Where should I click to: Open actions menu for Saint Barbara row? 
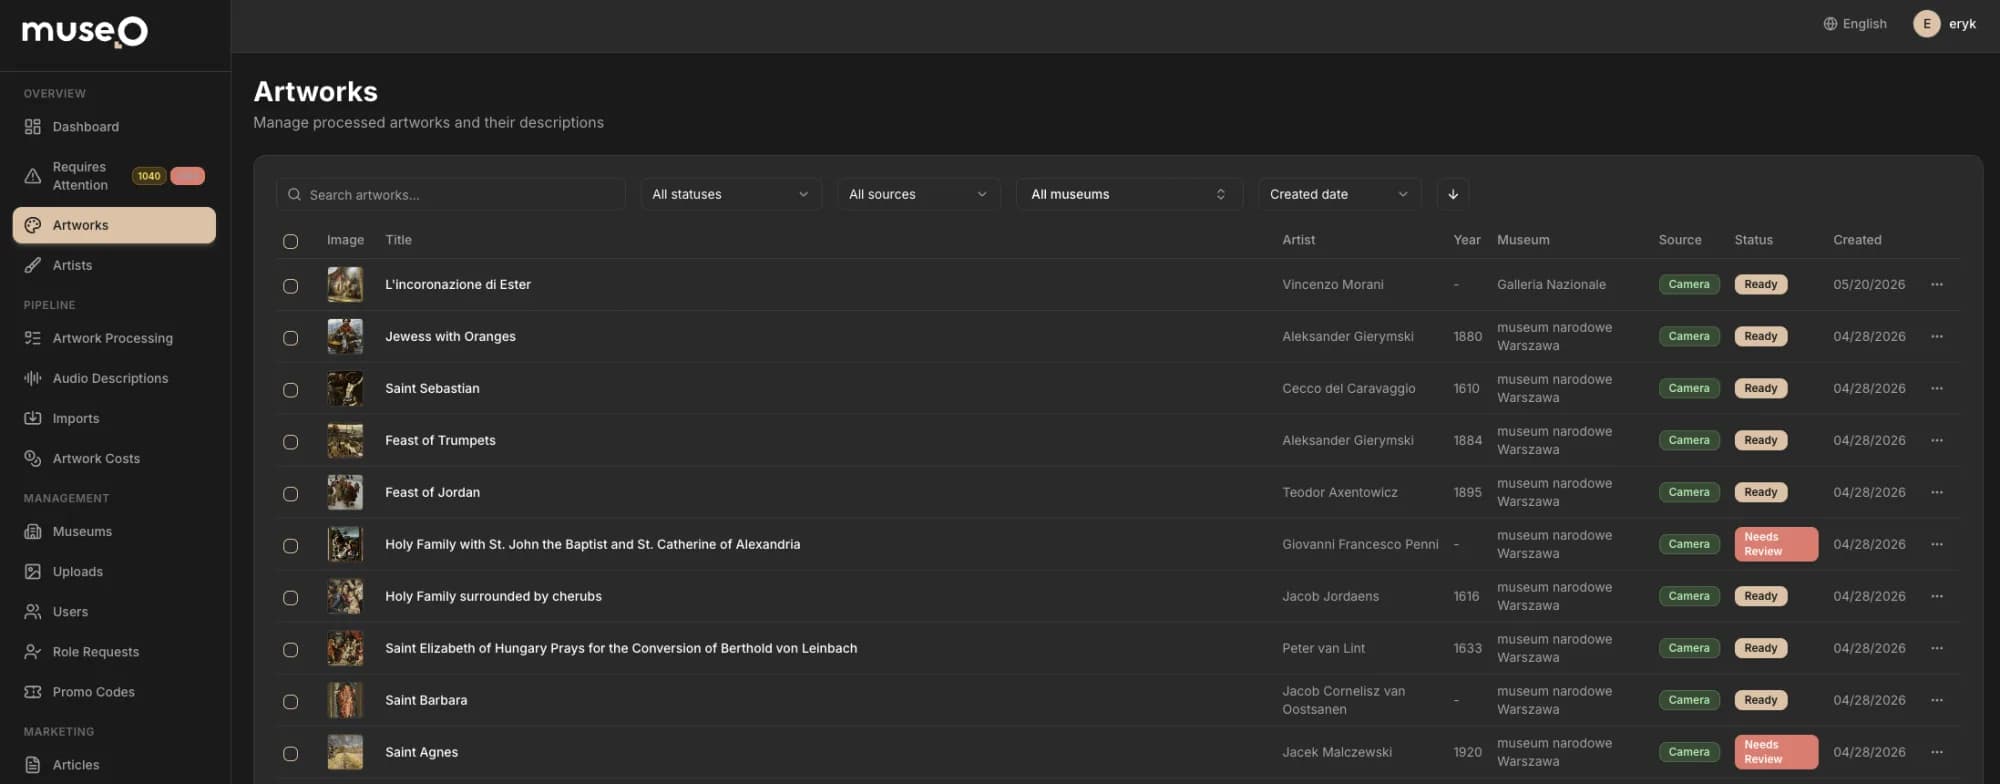pos(1937,701)
